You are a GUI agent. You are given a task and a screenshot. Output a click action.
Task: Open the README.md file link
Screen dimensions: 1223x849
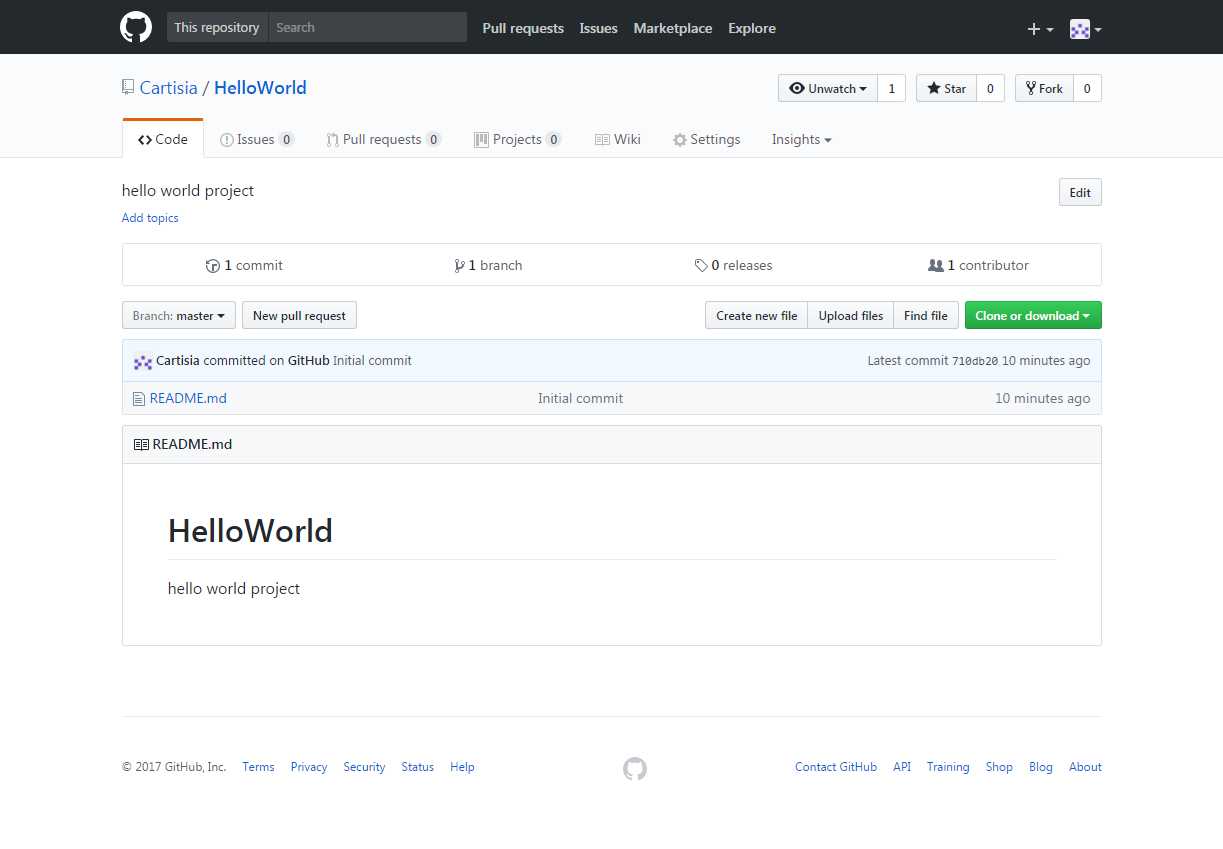pyautogui.click(x=188, y=398)
